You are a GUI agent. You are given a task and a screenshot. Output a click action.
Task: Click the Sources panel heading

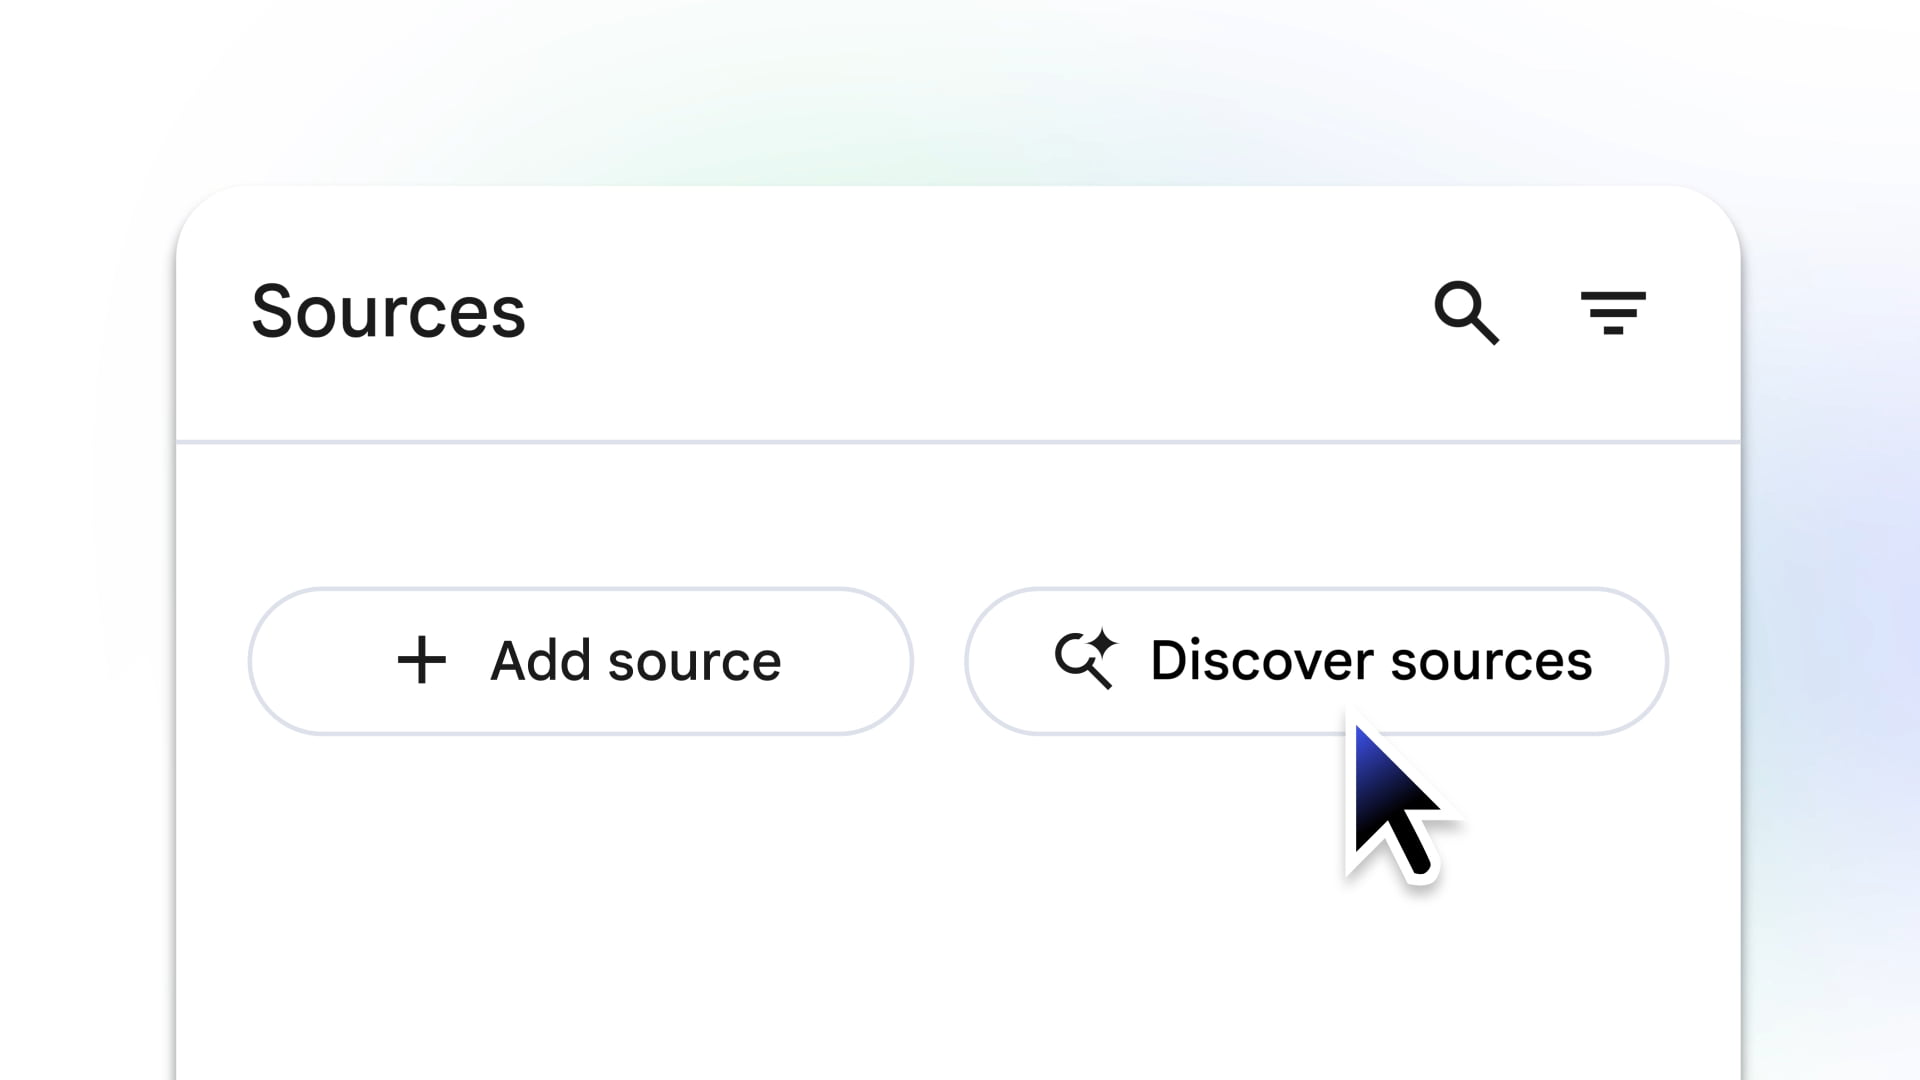(x=388, y=312)
